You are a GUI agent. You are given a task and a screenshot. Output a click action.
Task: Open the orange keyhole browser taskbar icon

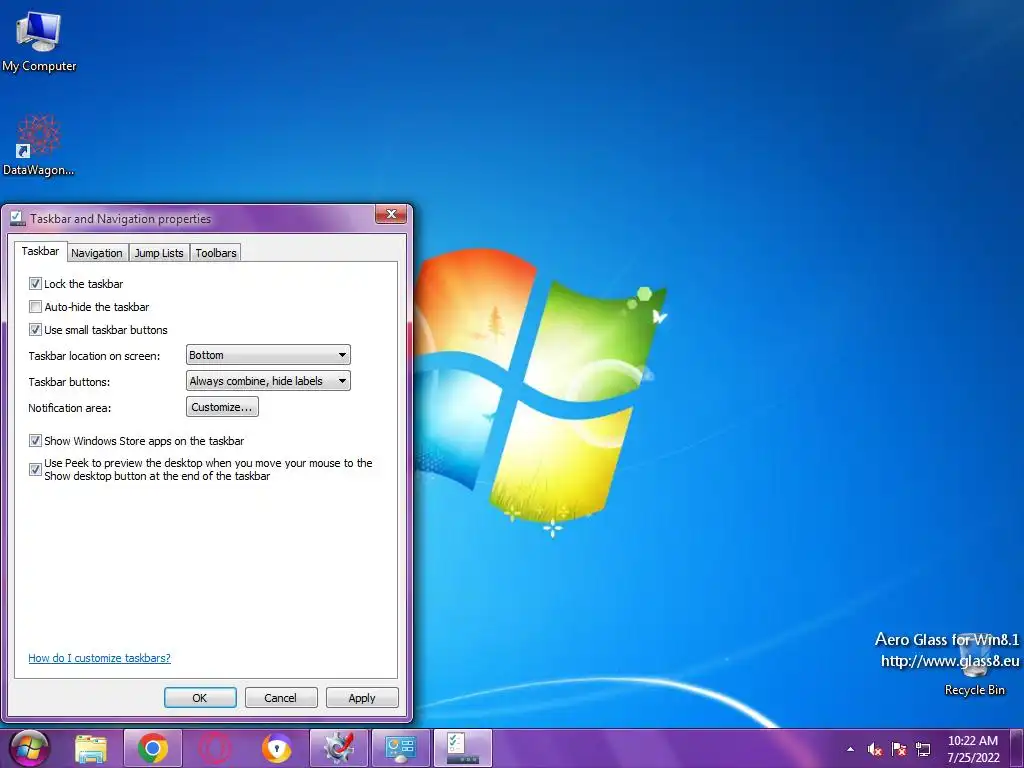click(x=277, y=748)
